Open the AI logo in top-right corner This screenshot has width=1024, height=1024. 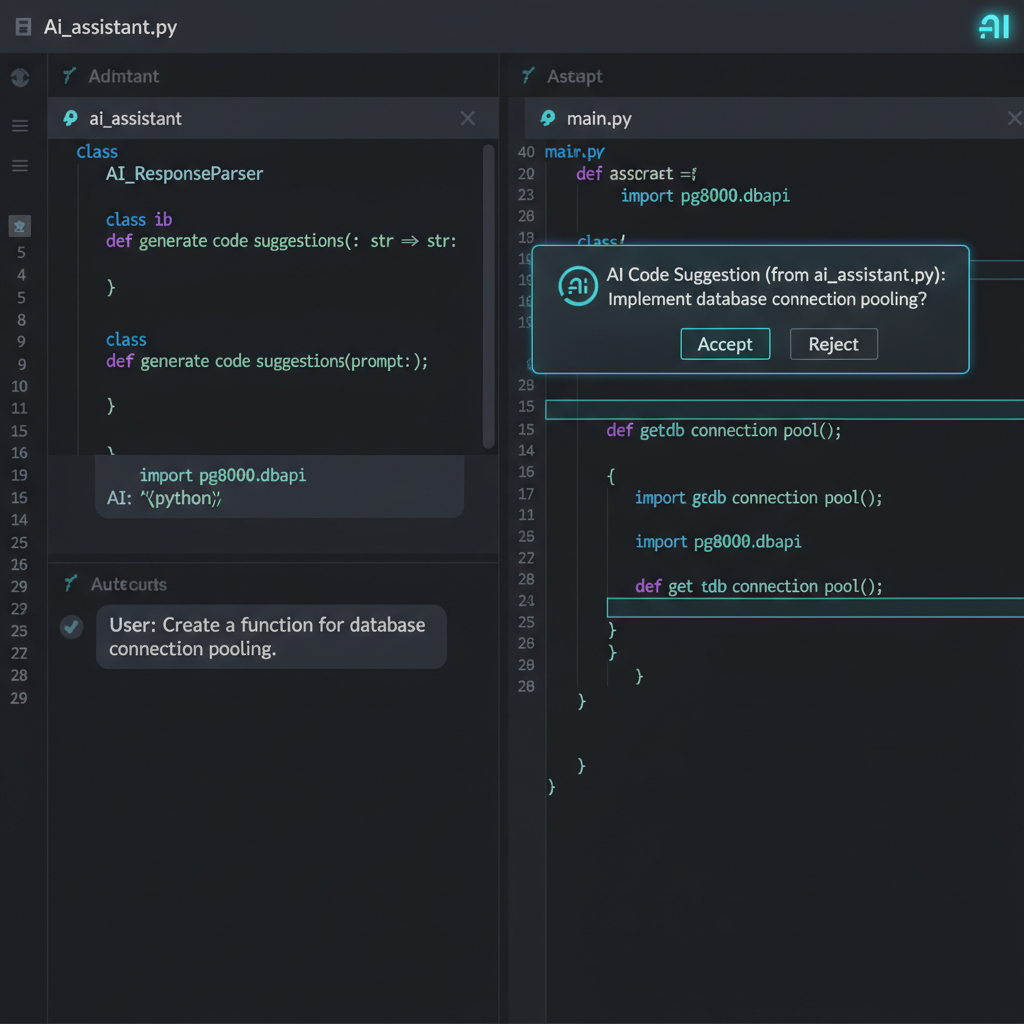tap(994, 27)
